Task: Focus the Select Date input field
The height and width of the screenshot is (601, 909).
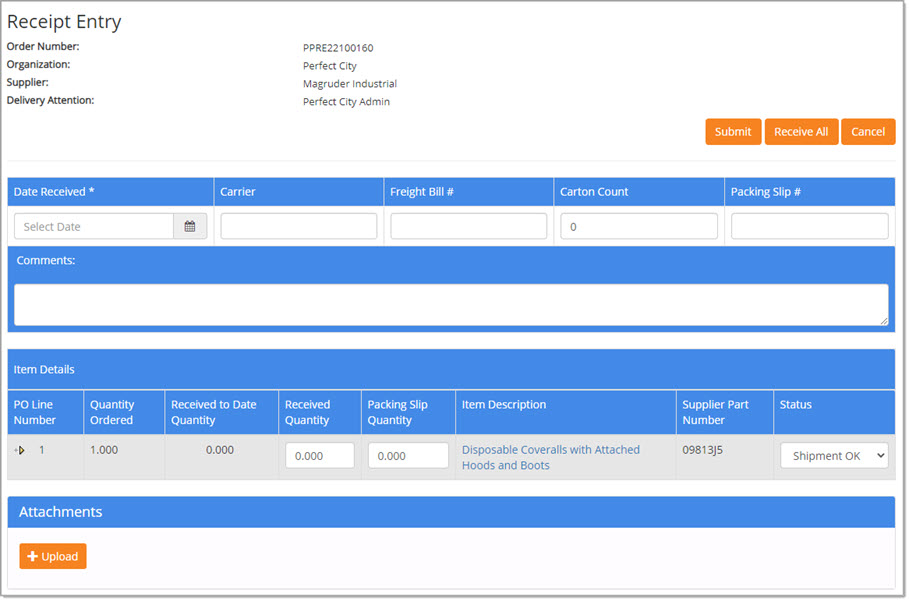Action: pos(94,227)
